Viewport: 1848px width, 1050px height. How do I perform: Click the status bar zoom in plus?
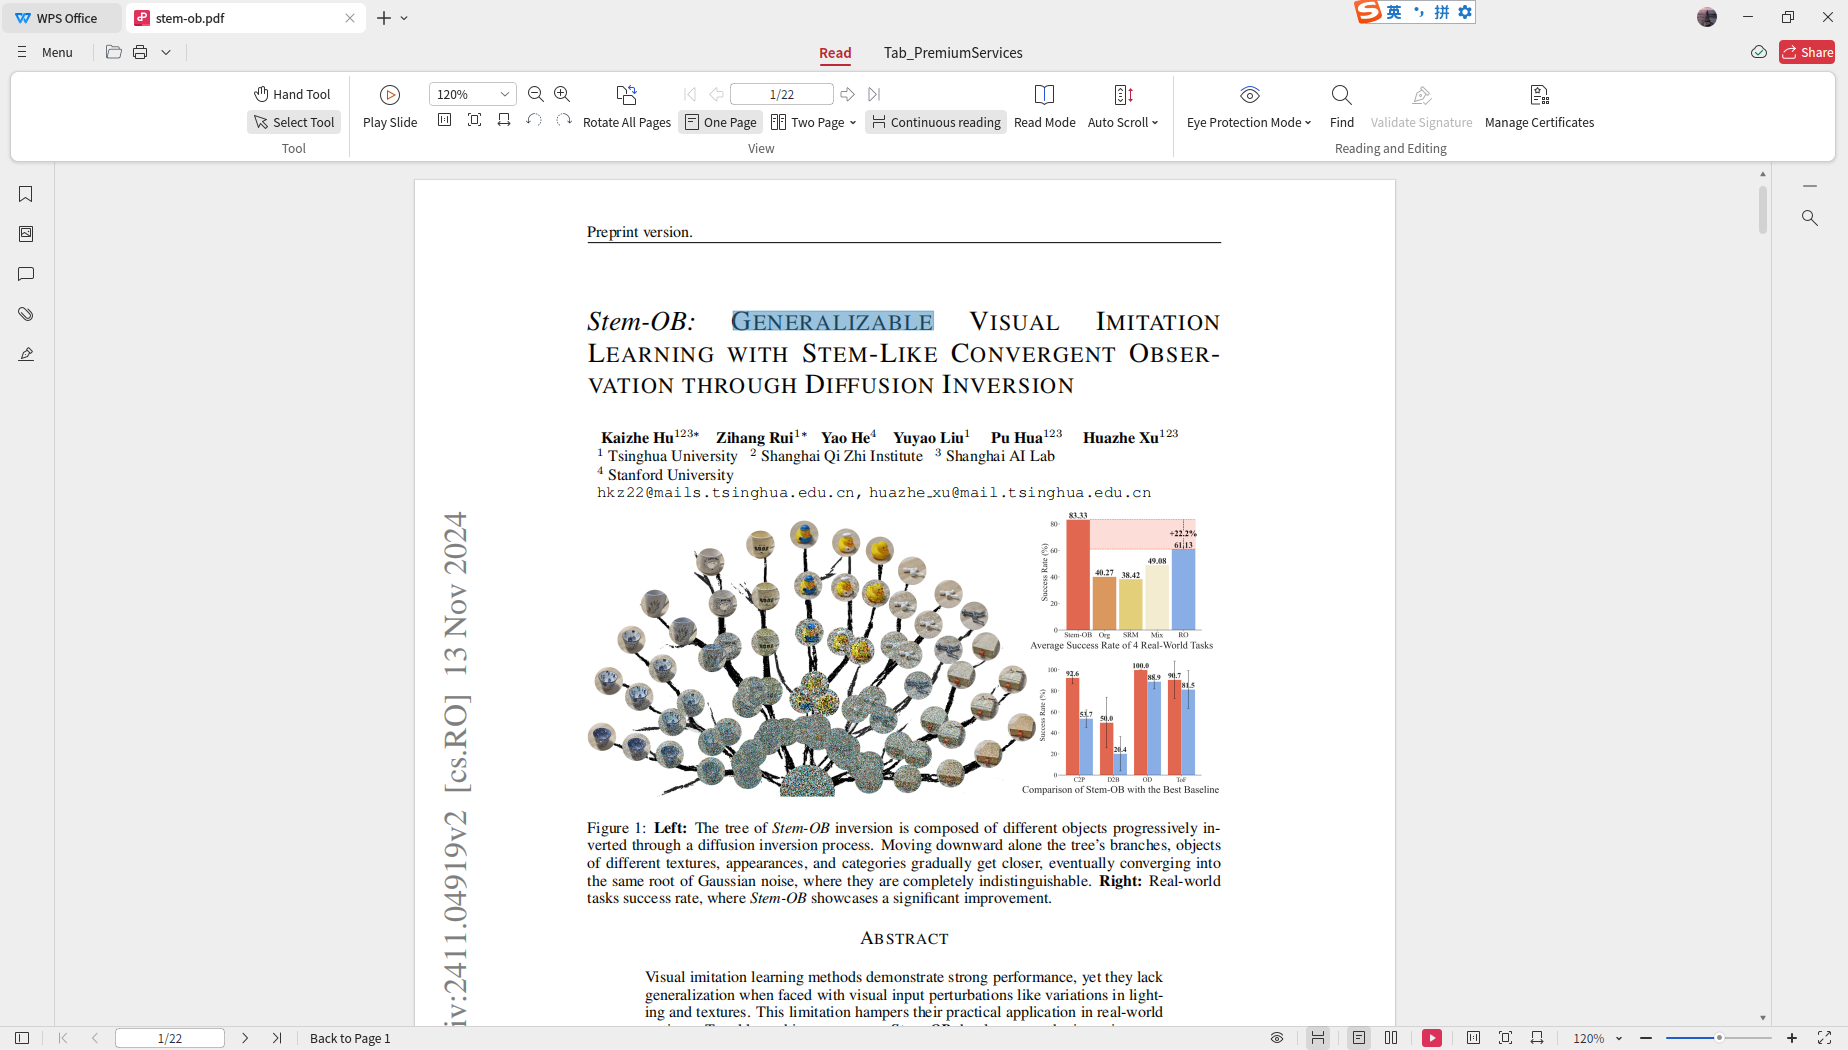1792,1038
